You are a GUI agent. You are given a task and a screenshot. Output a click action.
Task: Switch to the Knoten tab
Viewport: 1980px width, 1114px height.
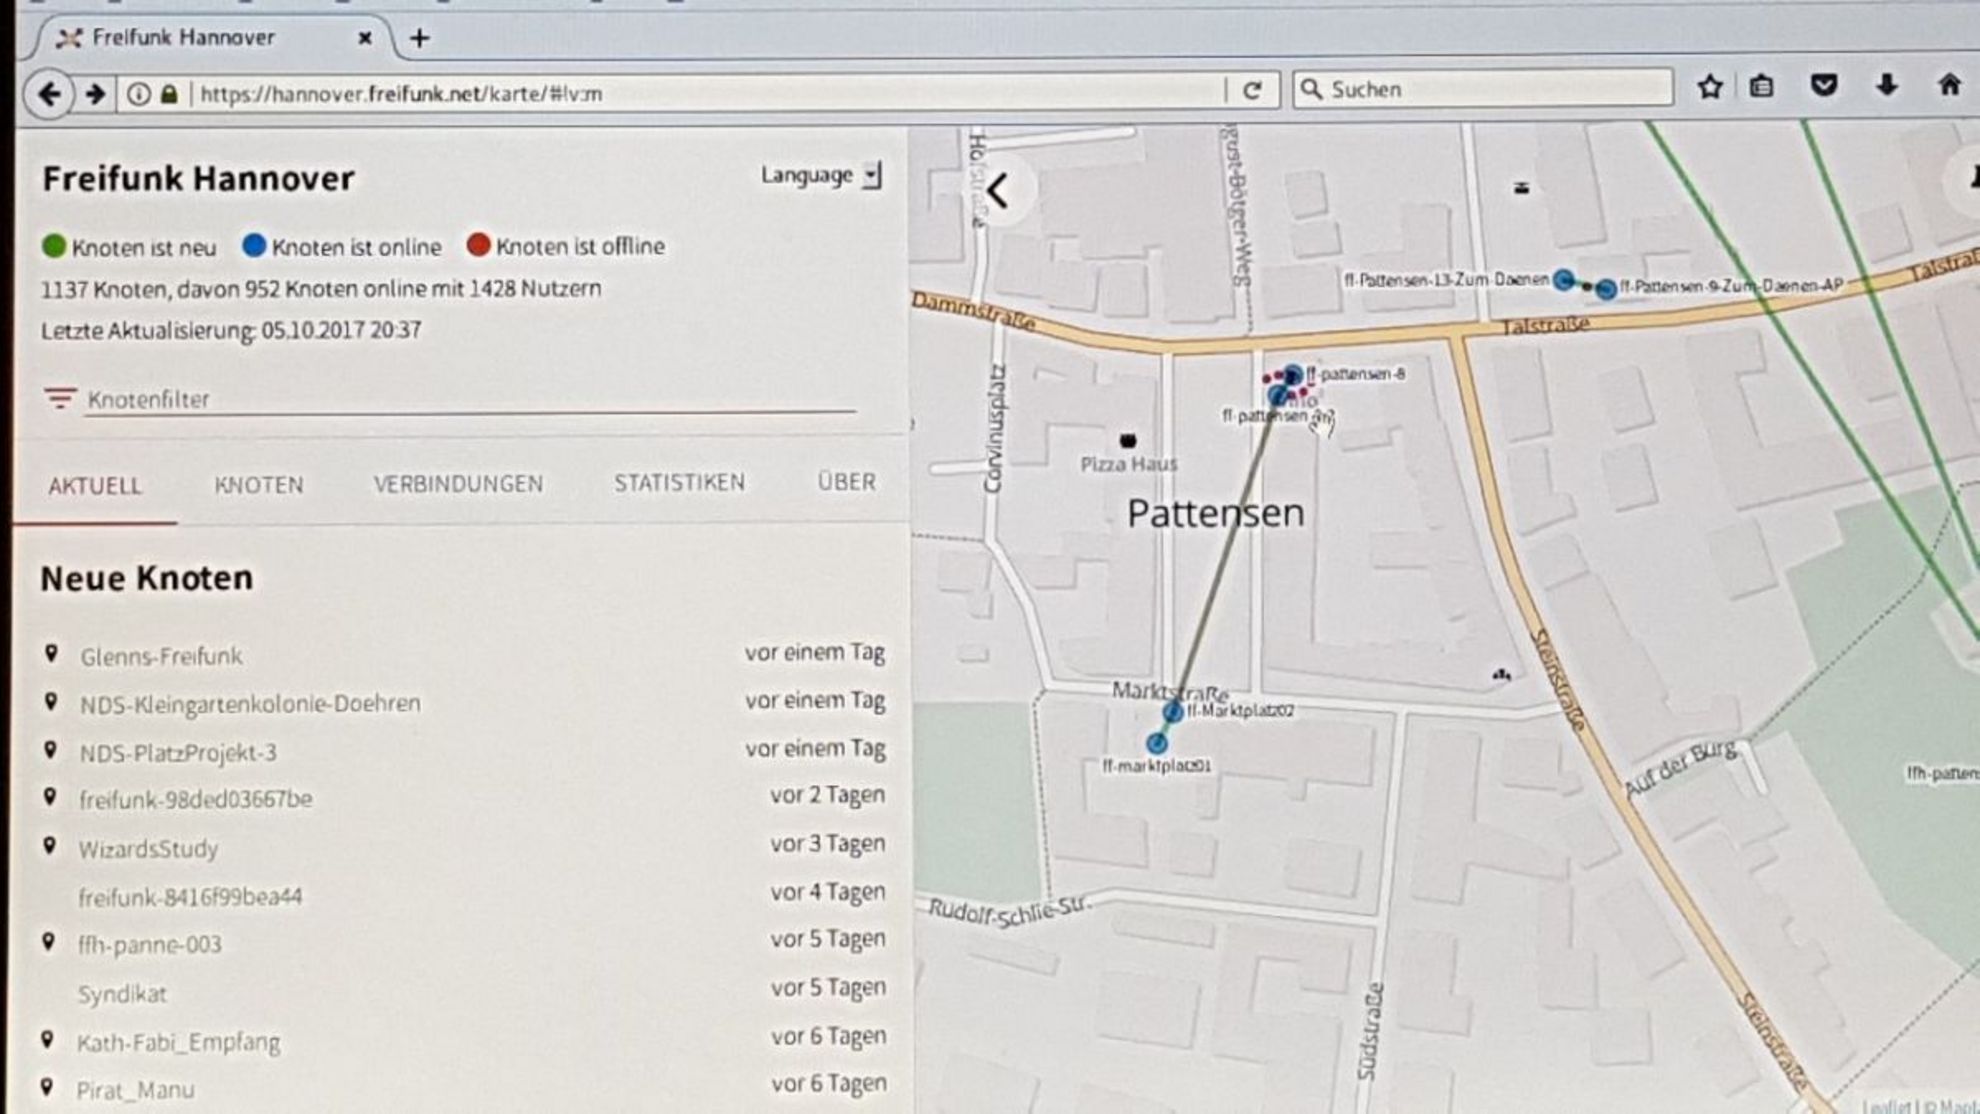click(258, 485)
